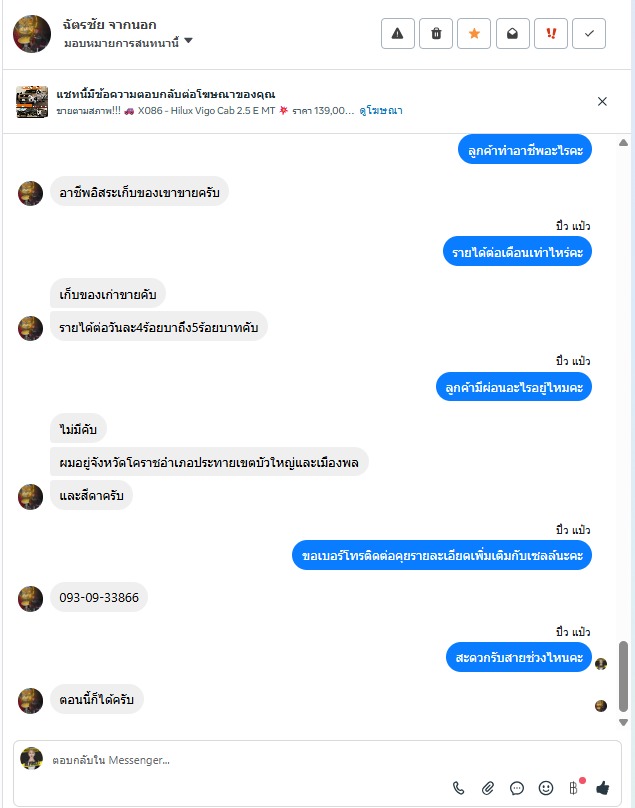Viewport: 635px width, 808px height.
Task: Start a phone call from composer
Action: point(458,788)
